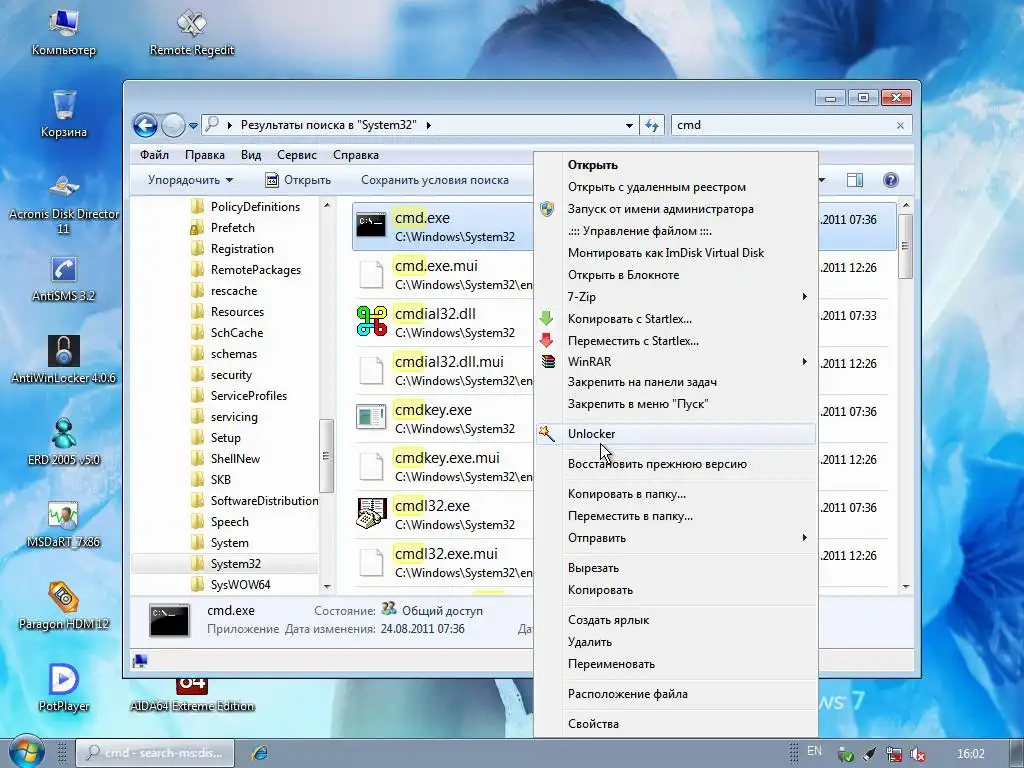Expand the Отправить submenu
This screenshot has width=1024, height=768.
tap(675, 537)
